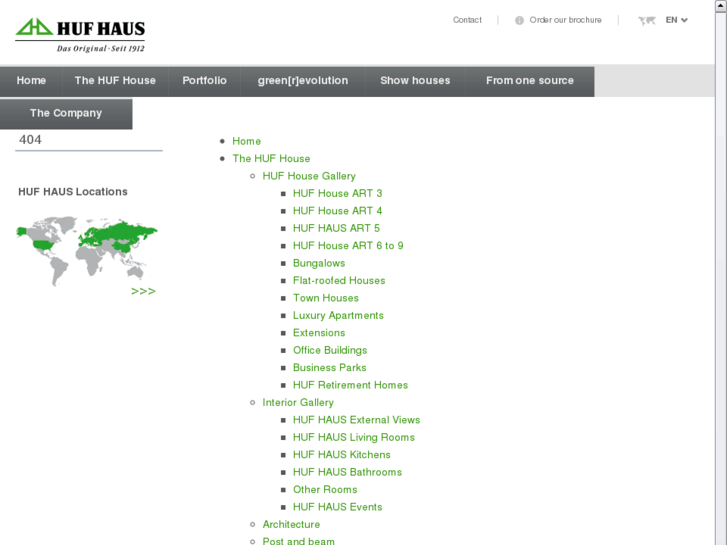The width and height of the screenshot is (727, 545).
Task: Open the EN language dropdown
Action: (x=676, y=20)
